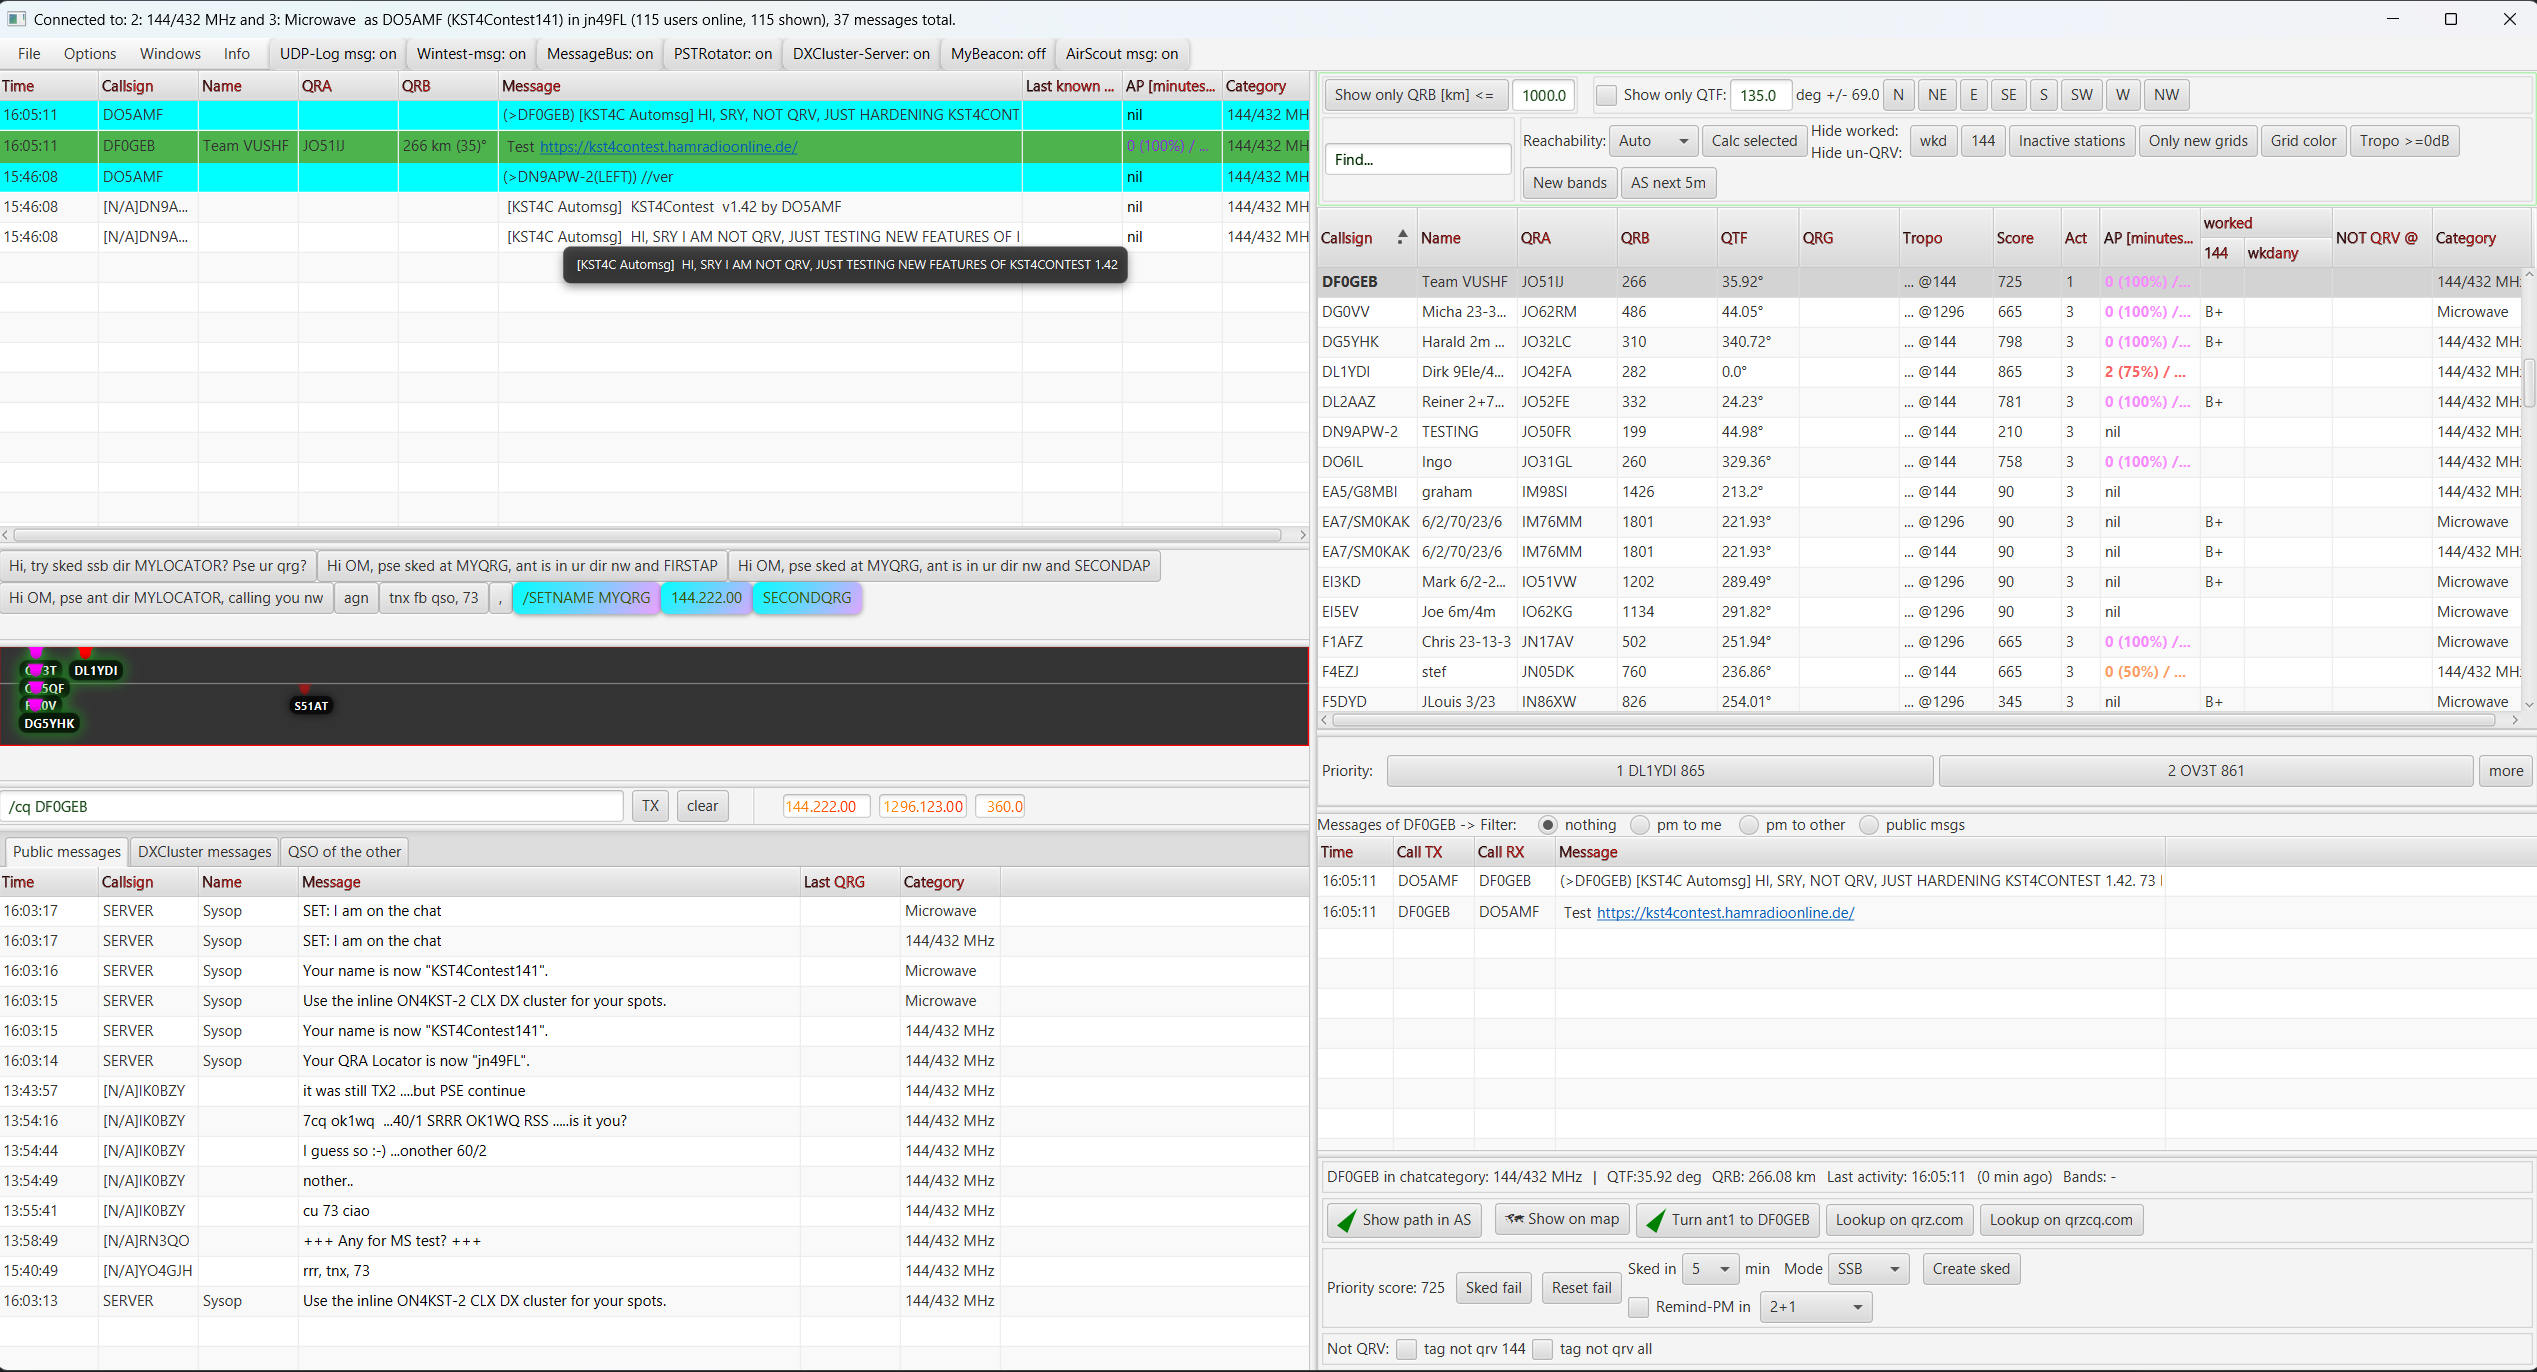This screenshot has height=1372, width=2537.
Task: Select the NE direction button
Action: point(1937,95)
